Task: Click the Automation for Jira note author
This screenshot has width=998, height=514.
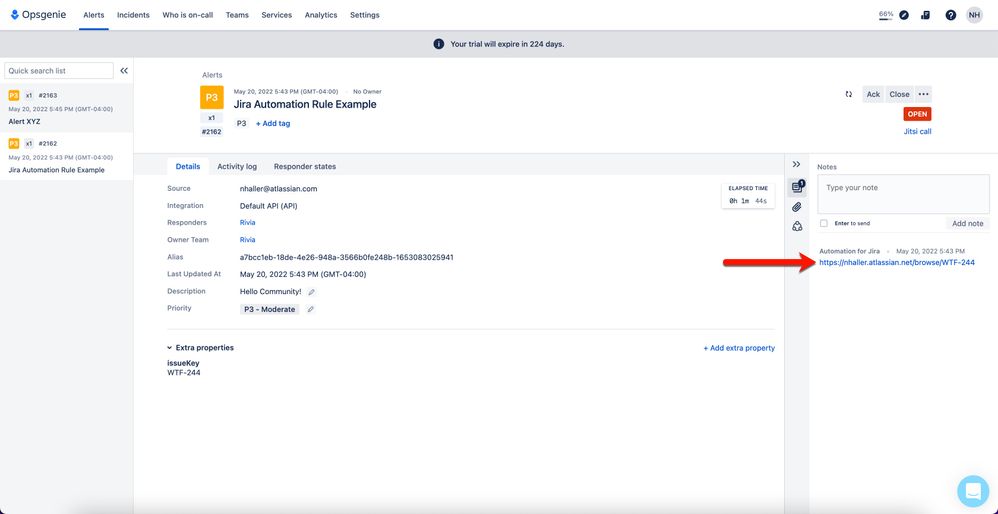Action: tap(850, 251)
